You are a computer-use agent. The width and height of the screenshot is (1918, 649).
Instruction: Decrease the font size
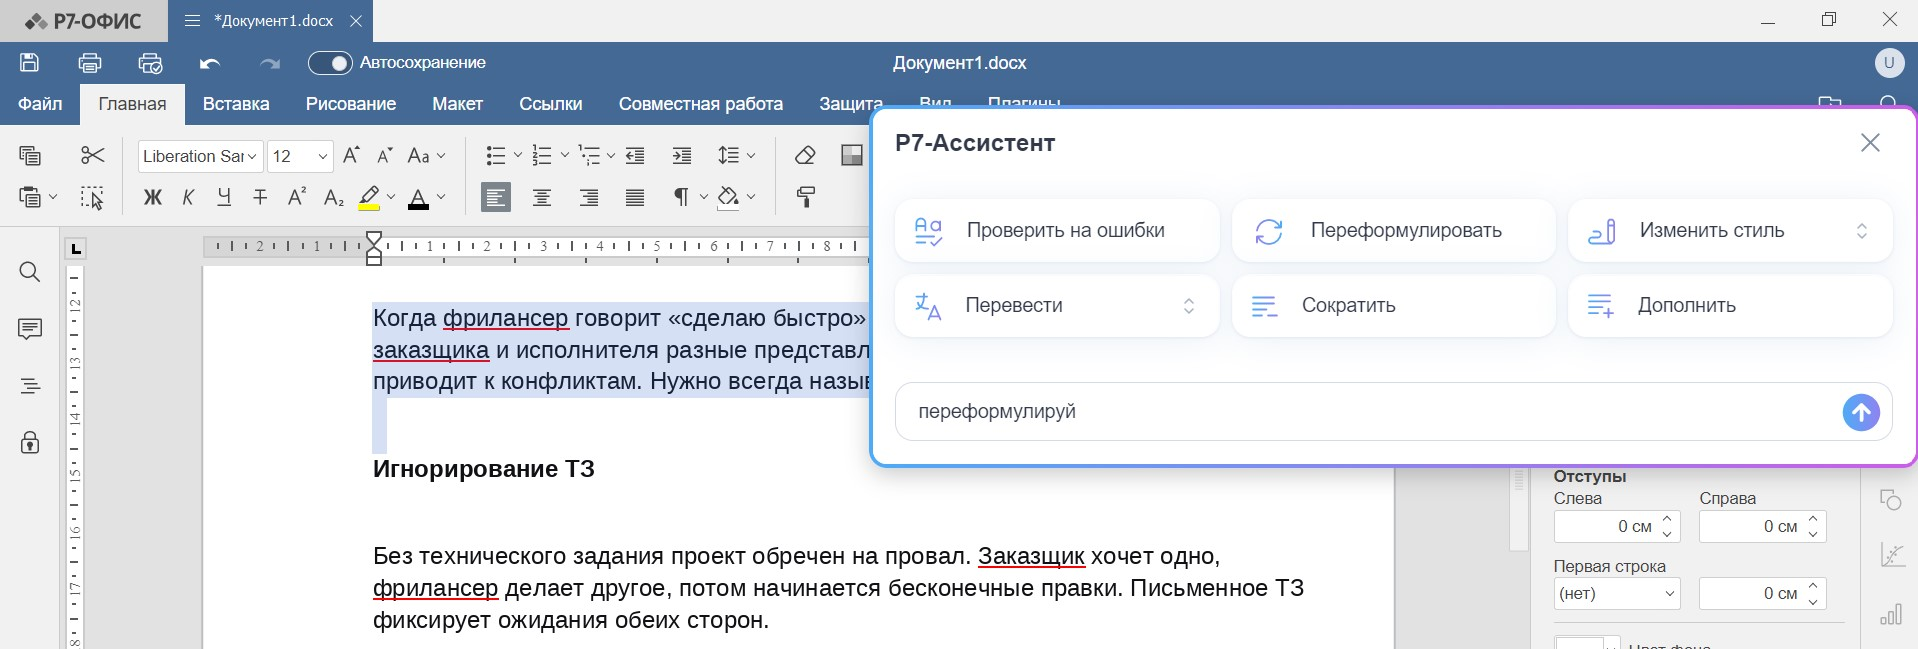coord(385,155)
